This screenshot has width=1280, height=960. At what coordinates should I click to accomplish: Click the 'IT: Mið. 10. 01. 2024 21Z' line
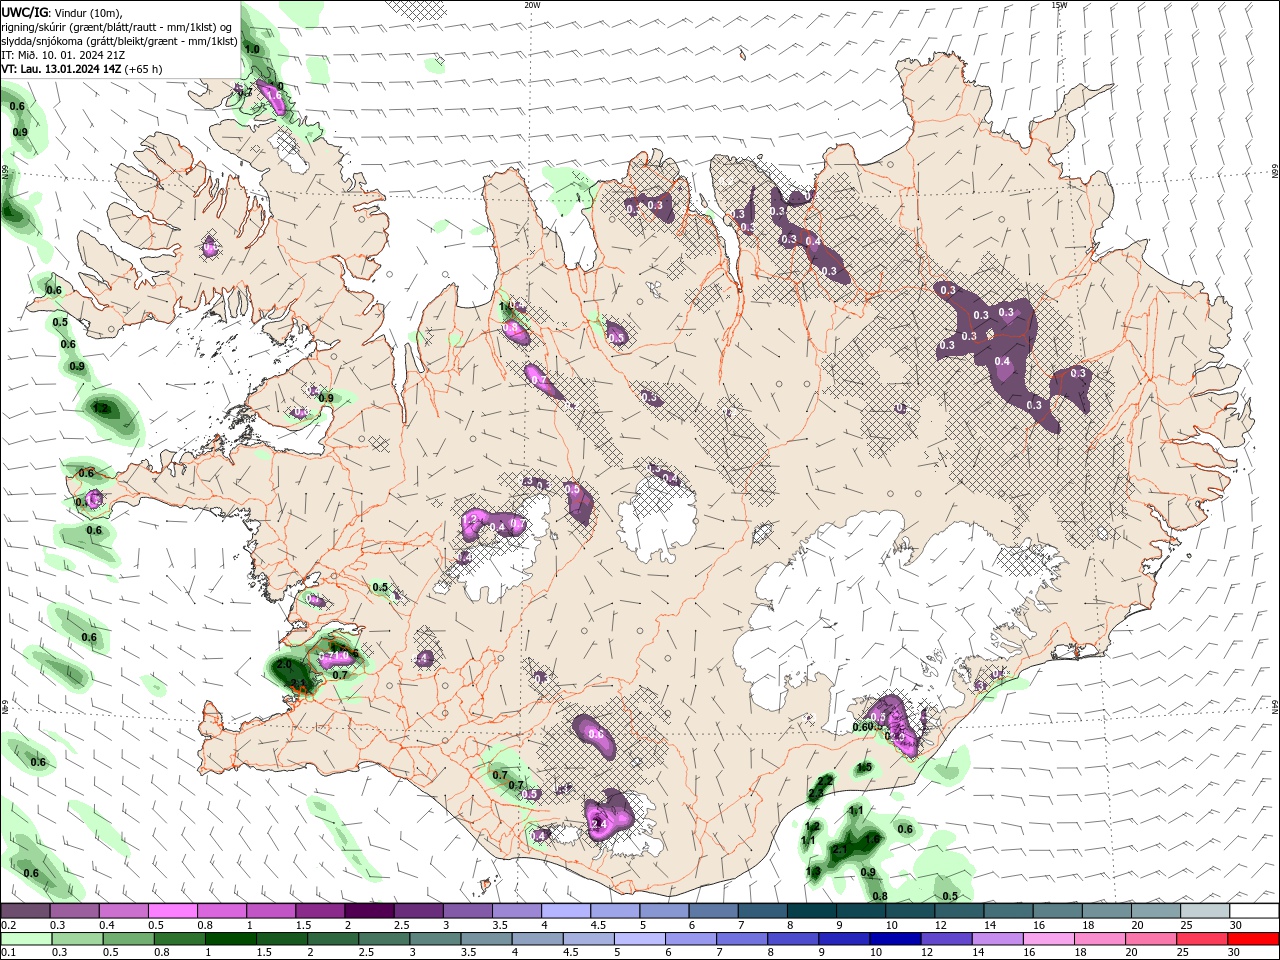pyautogui.click(x=64, y=55)
